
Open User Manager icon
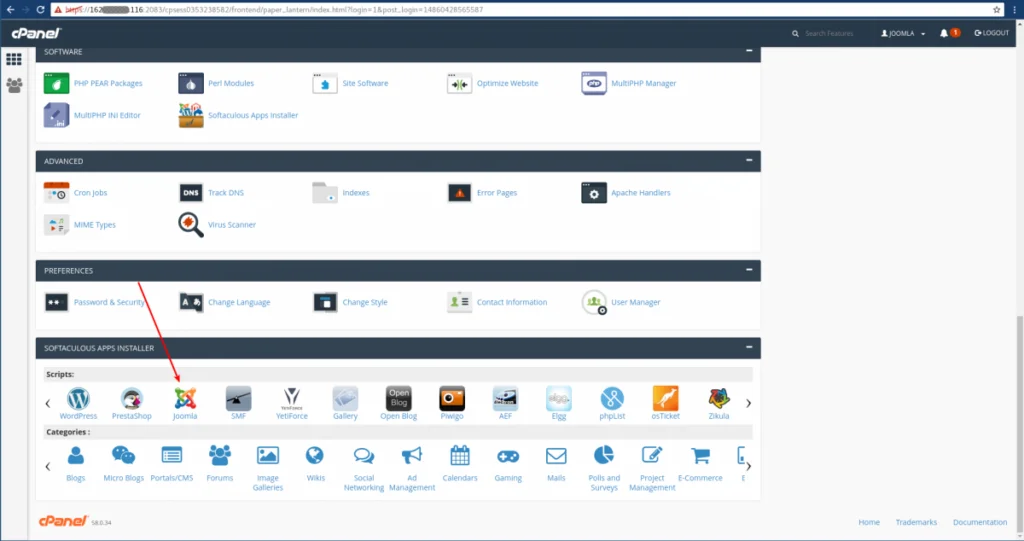(x=594, y=303)
